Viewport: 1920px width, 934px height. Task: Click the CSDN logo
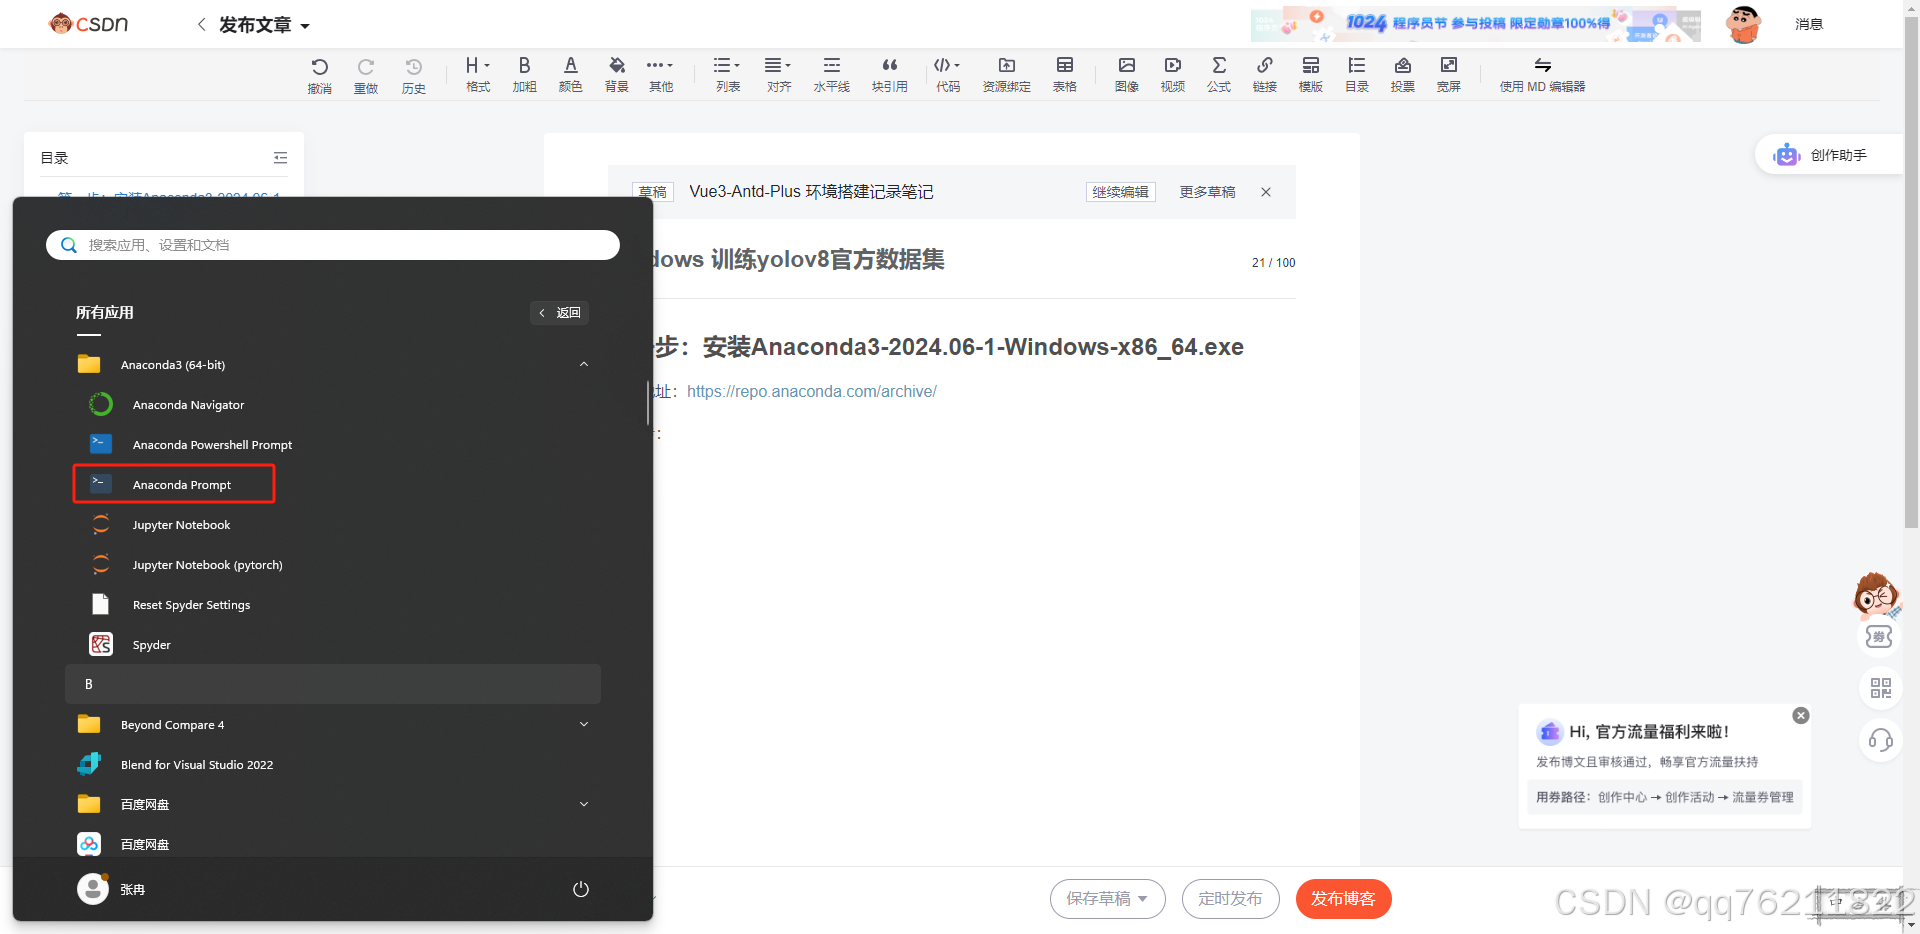pos(88,23)
